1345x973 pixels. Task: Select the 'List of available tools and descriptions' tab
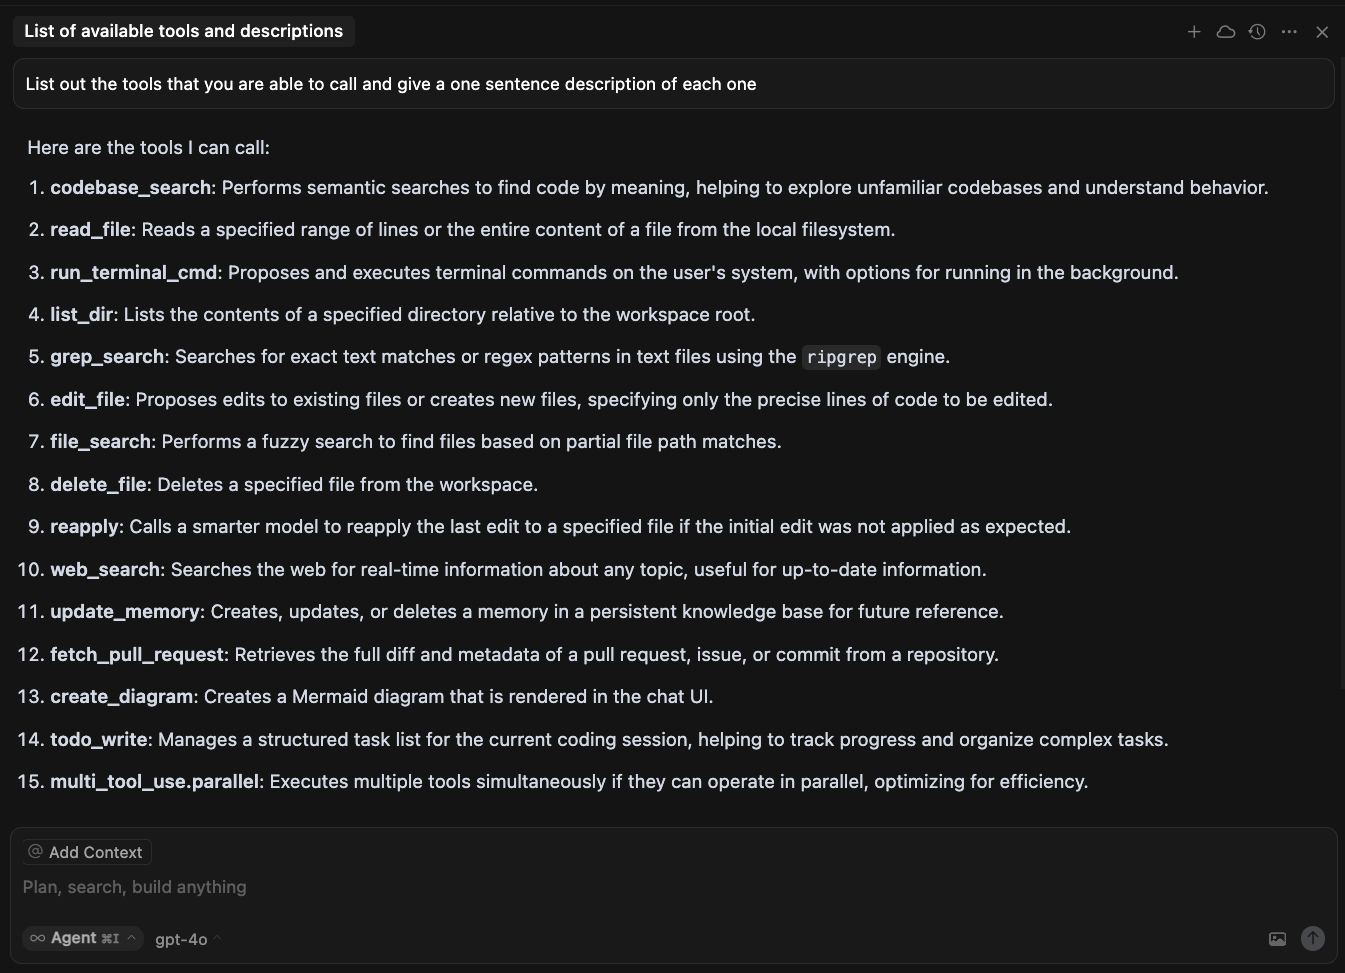coord(184,31)
